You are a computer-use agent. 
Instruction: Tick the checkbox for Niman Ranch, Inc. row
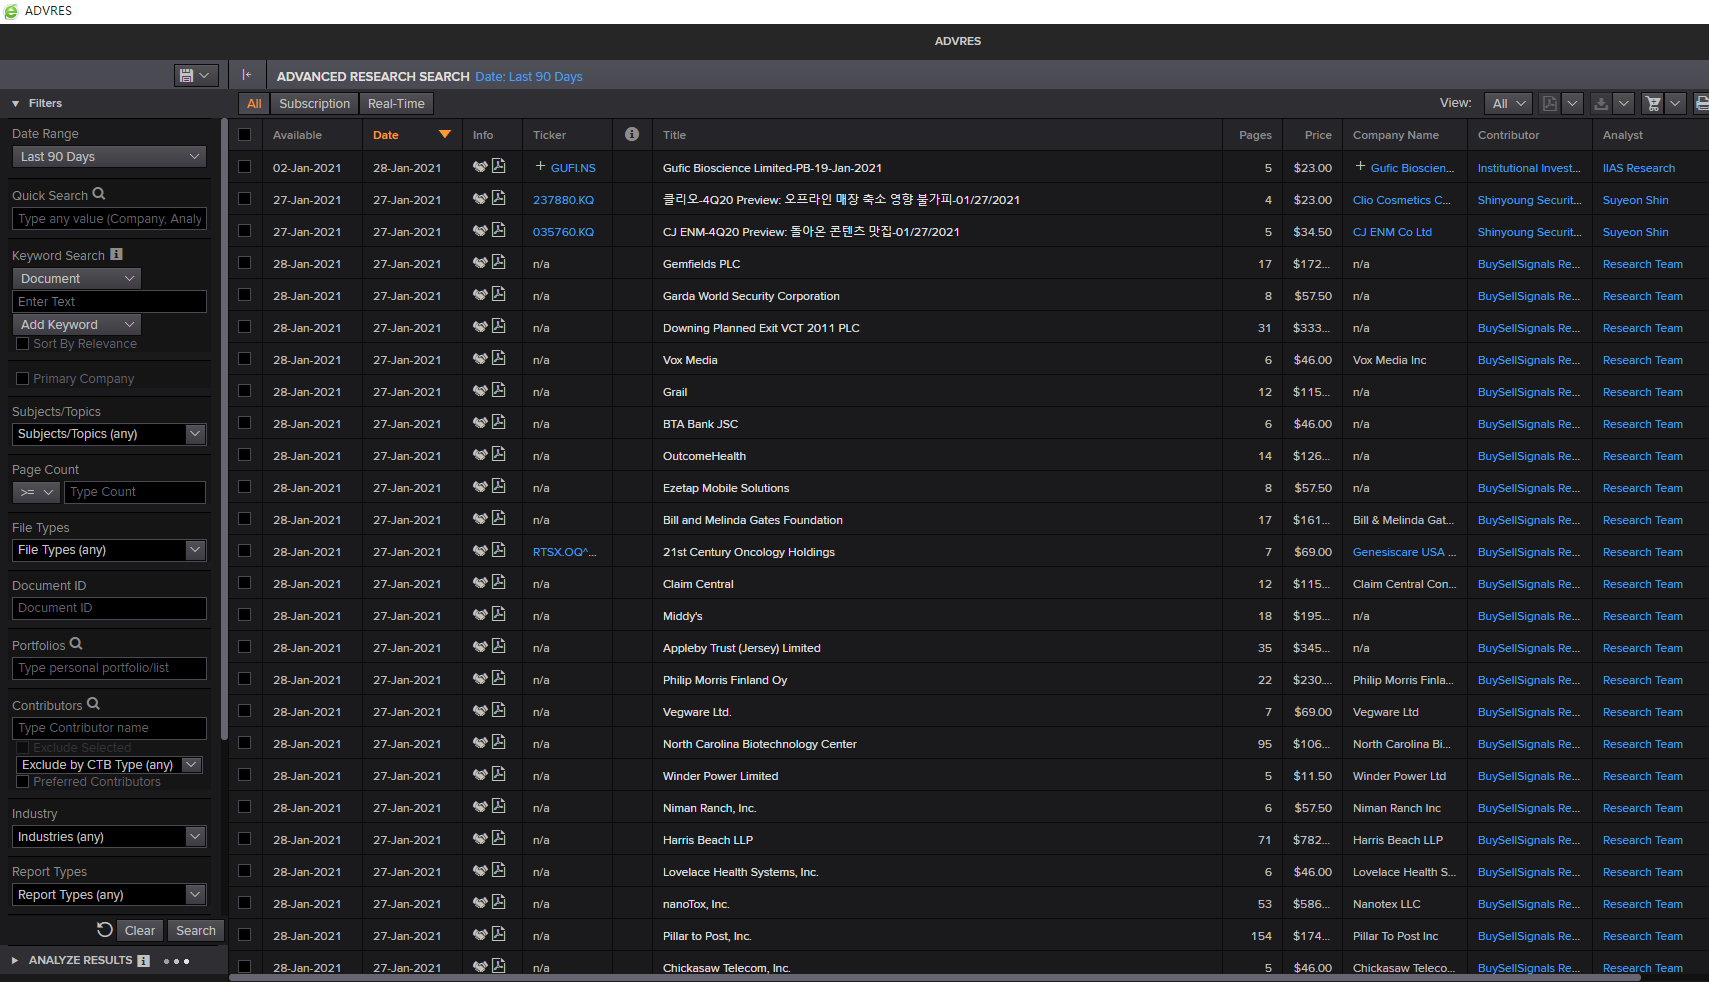245,807
